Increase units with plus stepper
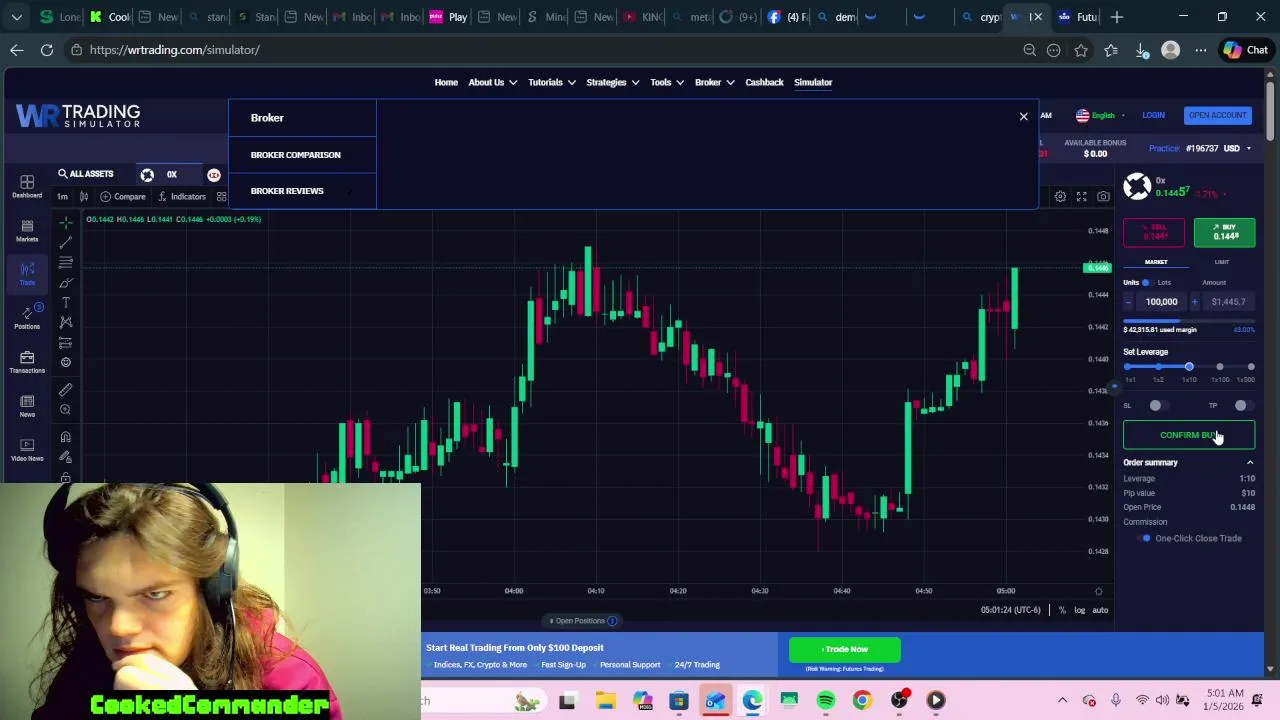Image resolution: width=1280 pixels, height=720 pixels. [1194, 302]
